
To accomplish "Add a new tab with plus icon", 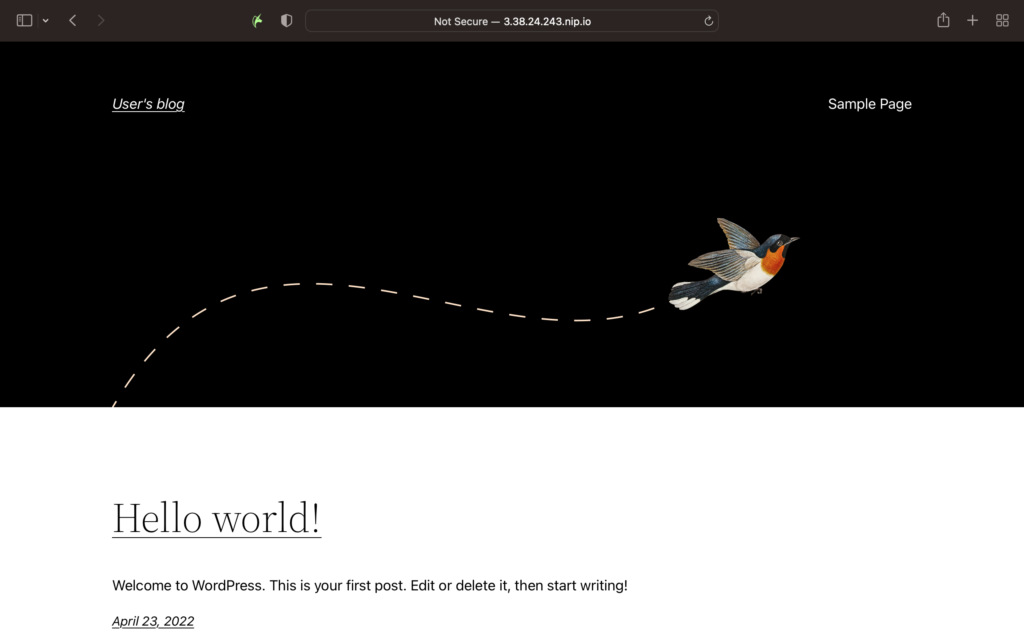I will [x=972, y=21].
